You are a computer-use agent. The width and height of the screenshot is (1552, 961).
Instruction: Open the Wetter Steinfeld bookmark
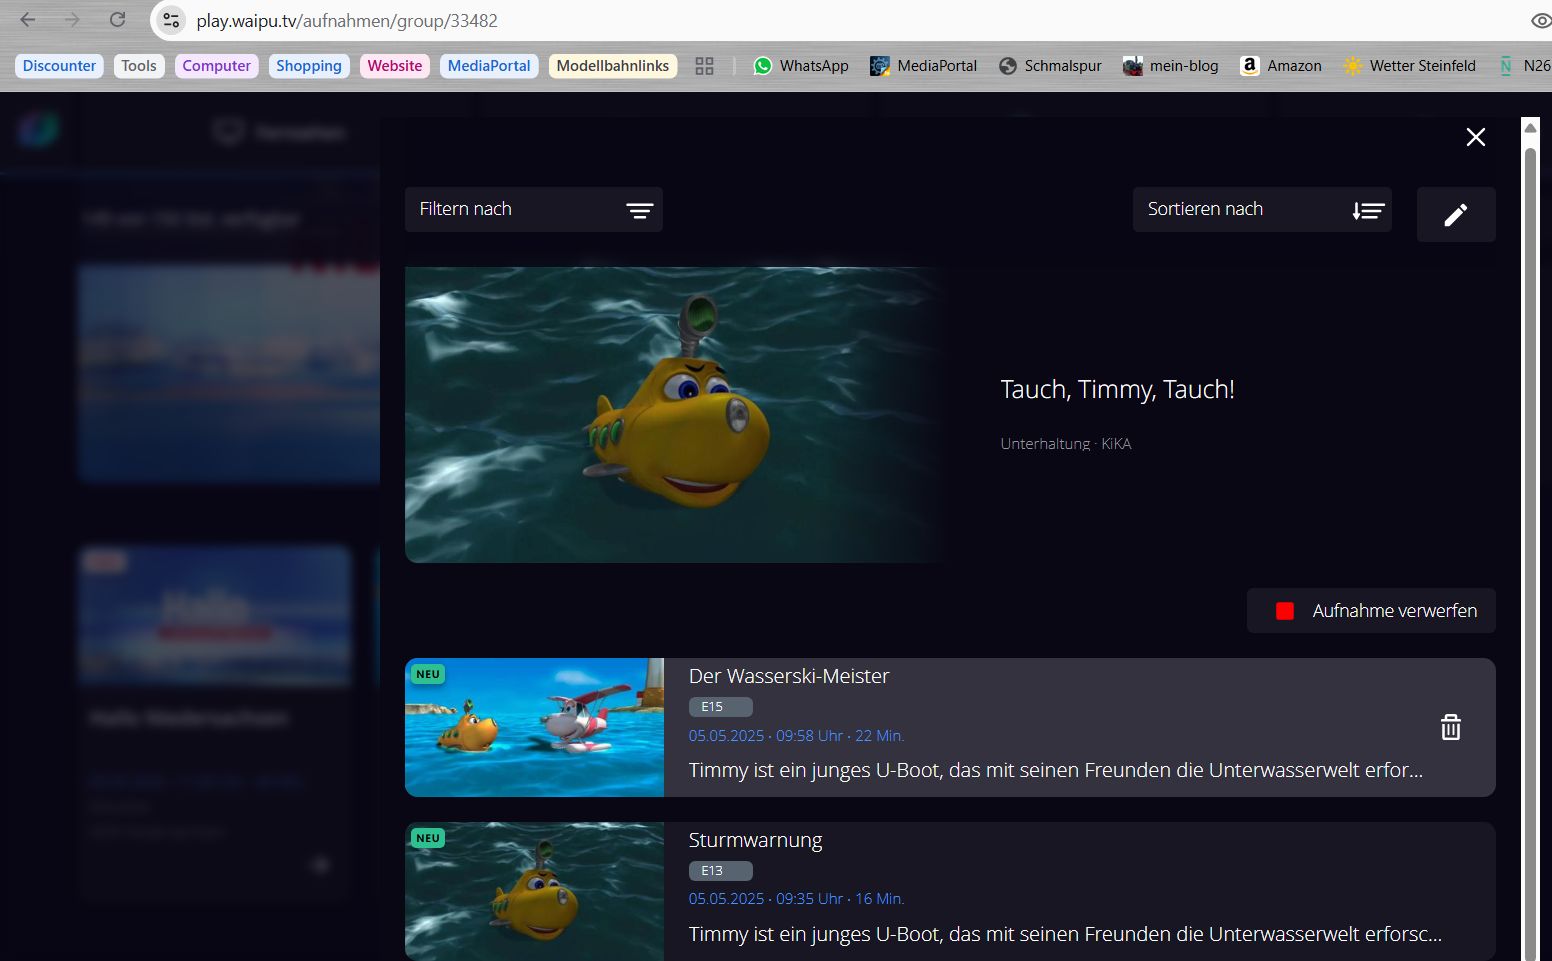click(1410, 66)
